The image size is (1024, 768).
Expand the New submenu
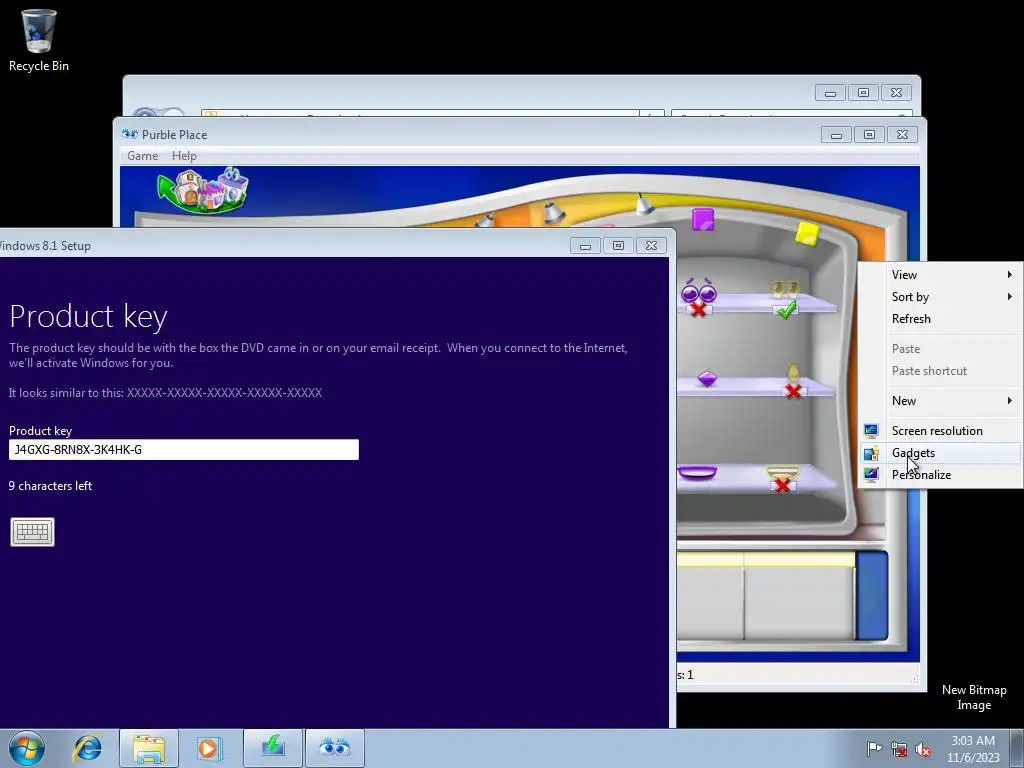[x=940, y=401]
